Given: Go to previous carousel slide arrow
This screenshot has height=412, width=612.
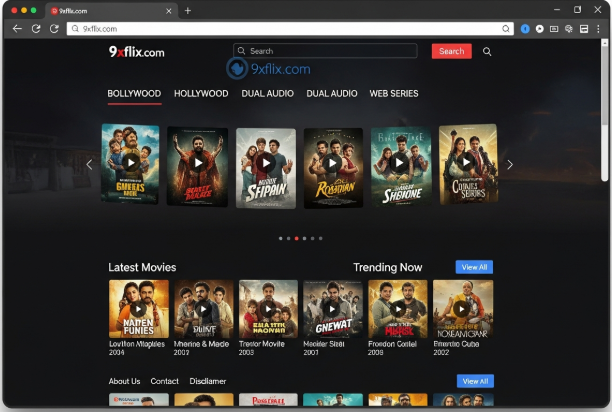Looking at the screenshot, I should pyautogui.click(x=89, y=165).
